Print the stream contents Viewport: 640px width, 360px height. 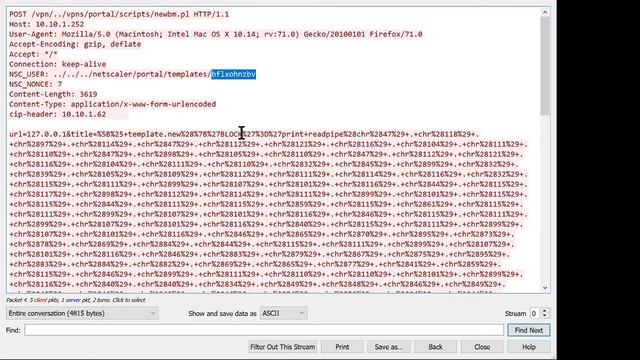pos(342,347)
